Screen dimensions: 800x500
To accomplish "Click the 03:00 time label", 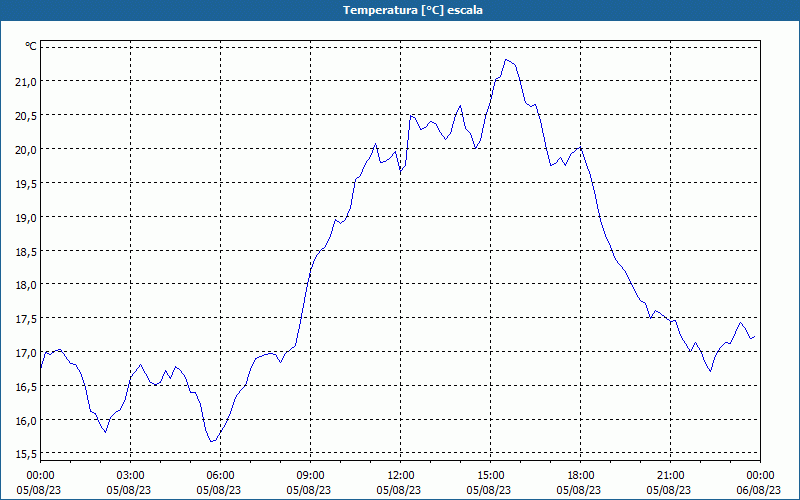I will (x=131, y=476).
